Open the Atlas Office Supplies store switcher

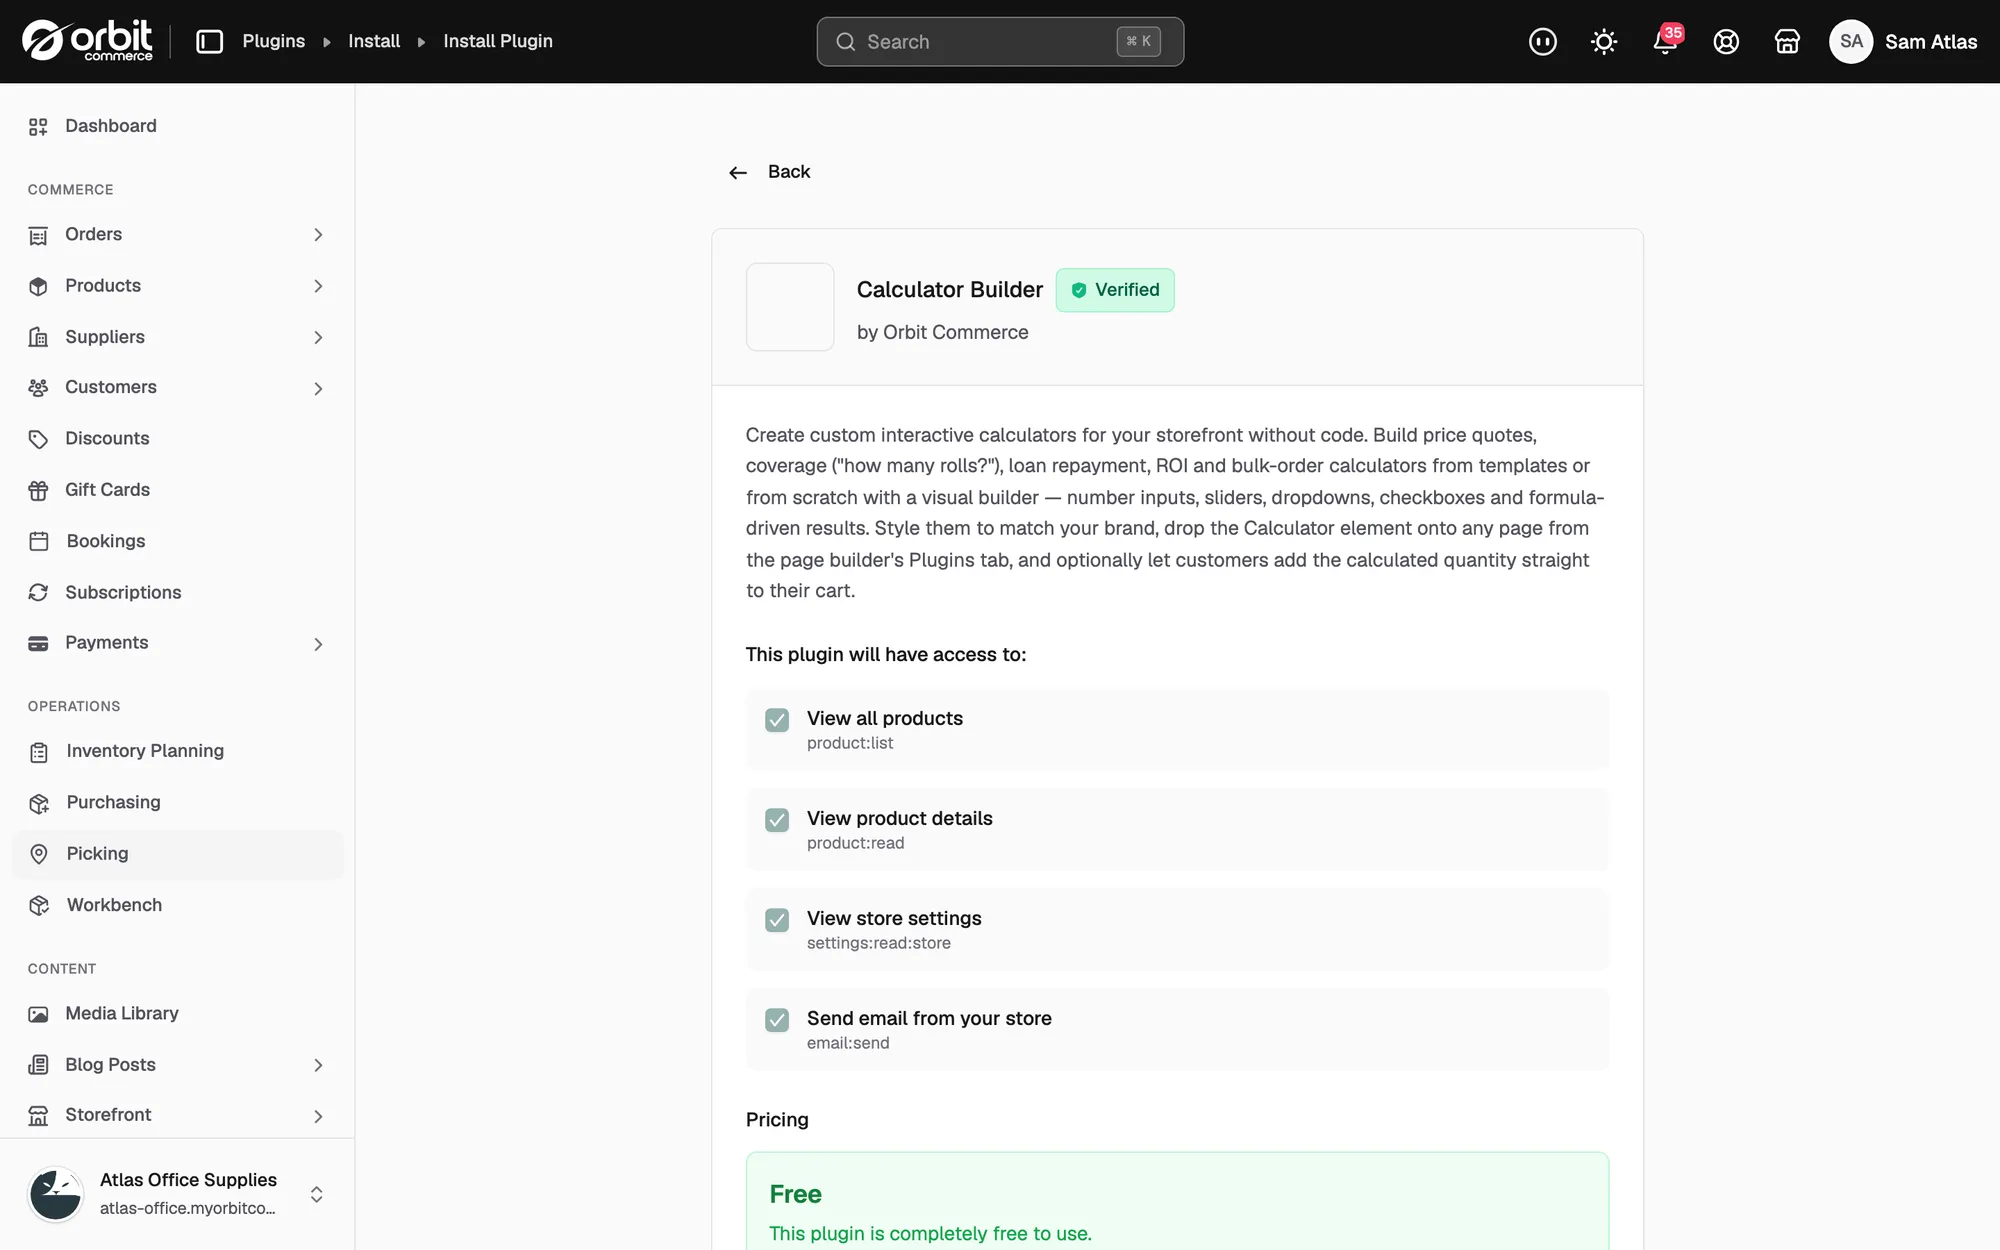pyautogui.click(x=177, y=1194)
